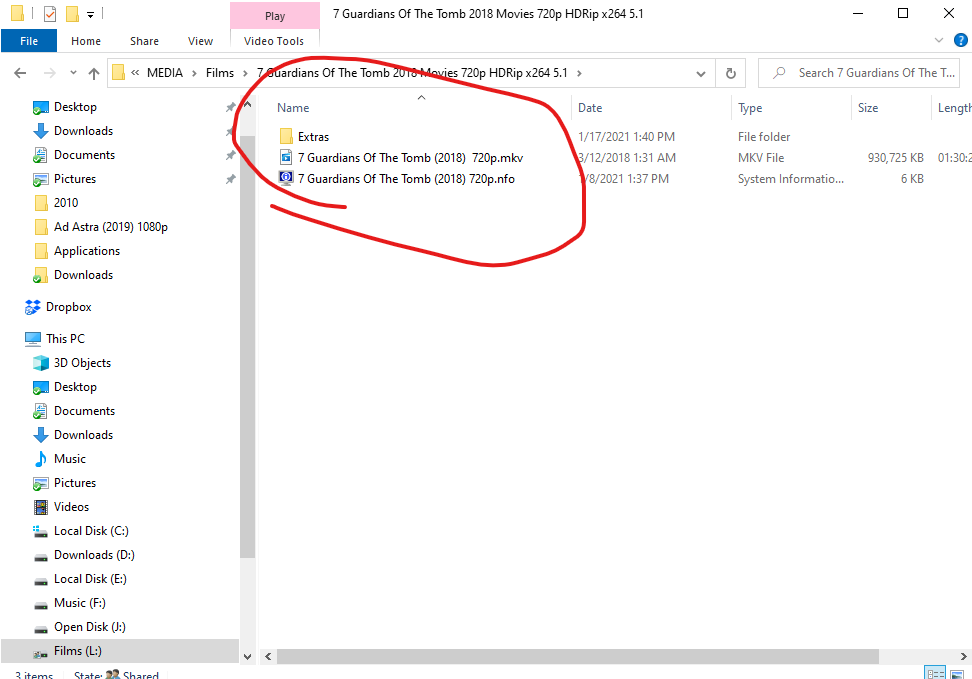Open Local Disk (E:) drive
This screenshot has height=679, width=972.
[x=90, y=579]
